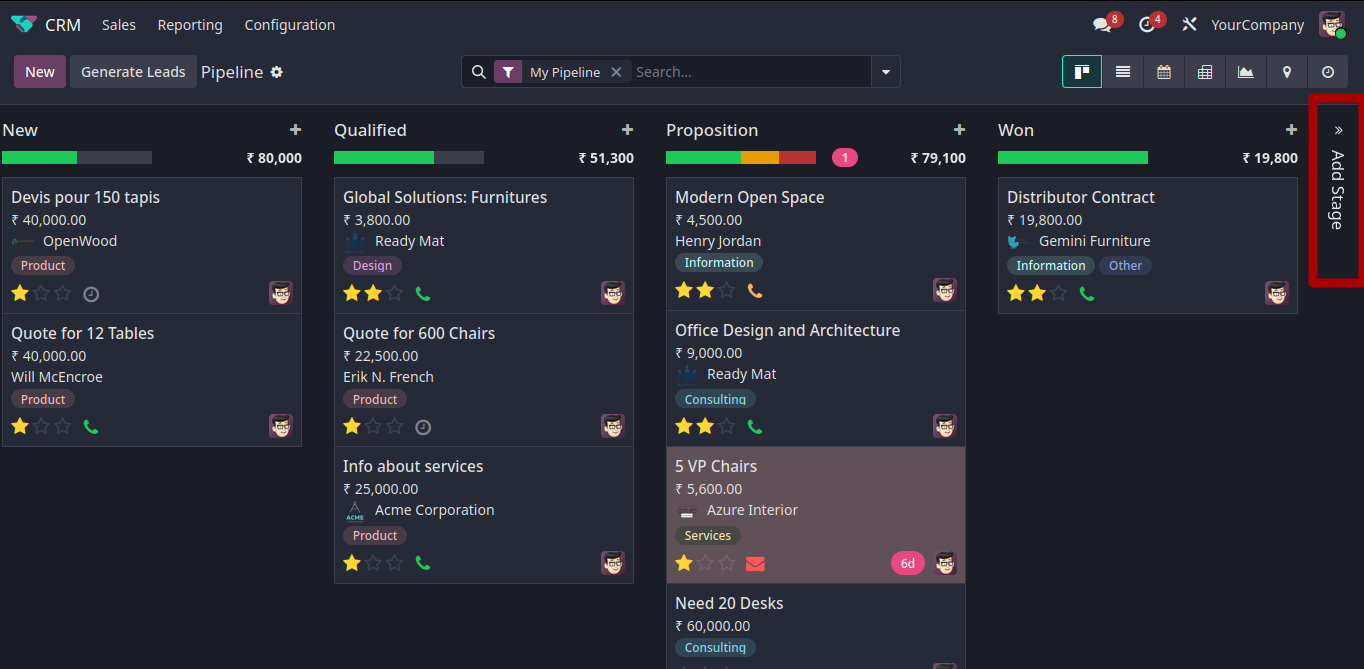This screenshot has width=1364, height=669.
Task: Switch to the activity view
Action: 1328,72
